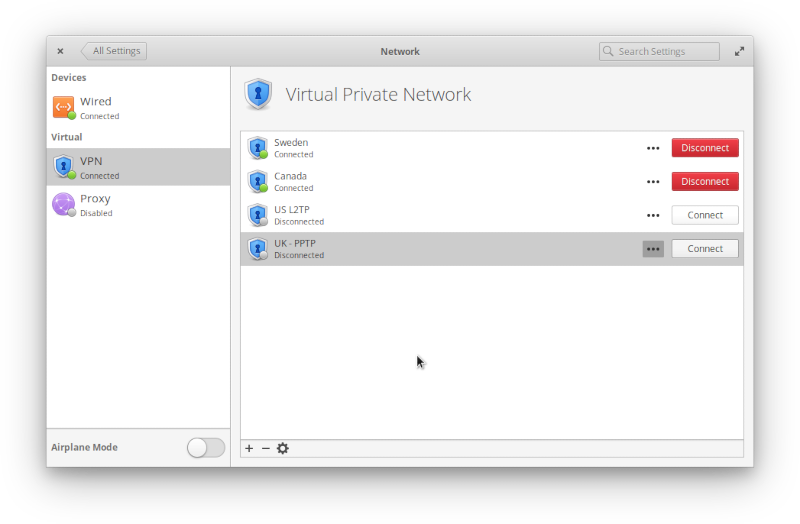
Task: Select the Proxy entry in the sidebar
Action: (x=138, y=205)
